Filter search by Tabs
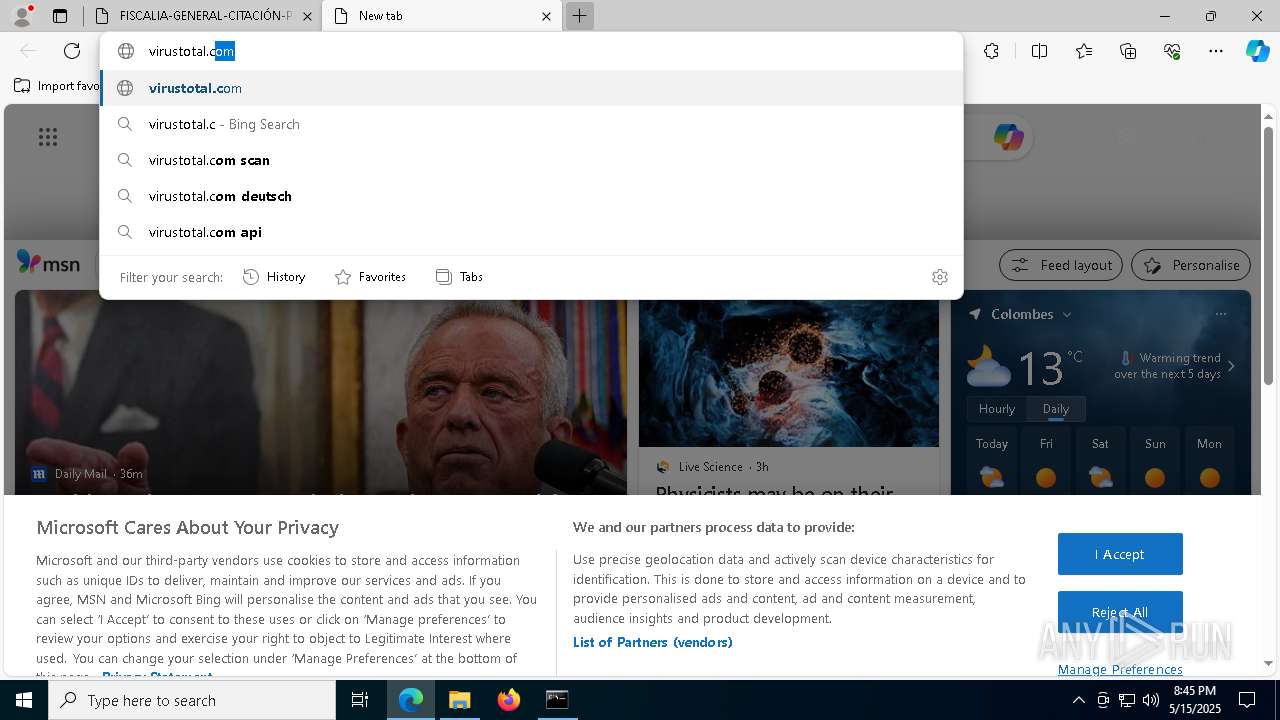This screenshot has height=720, width=1280. tap(459, 277)
